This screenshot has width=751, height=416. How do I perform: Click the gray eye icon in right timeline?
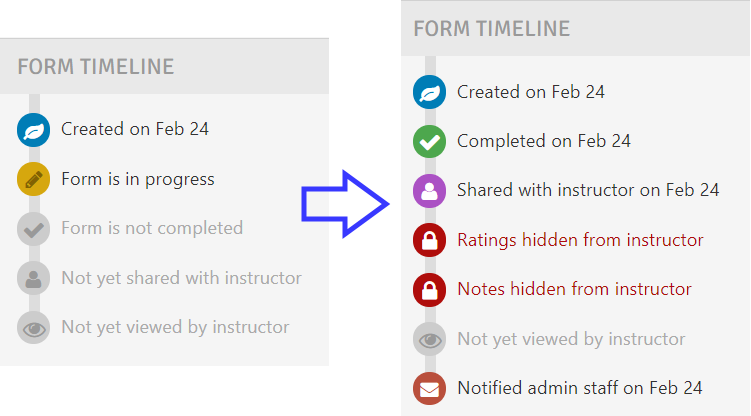point(430,339)
